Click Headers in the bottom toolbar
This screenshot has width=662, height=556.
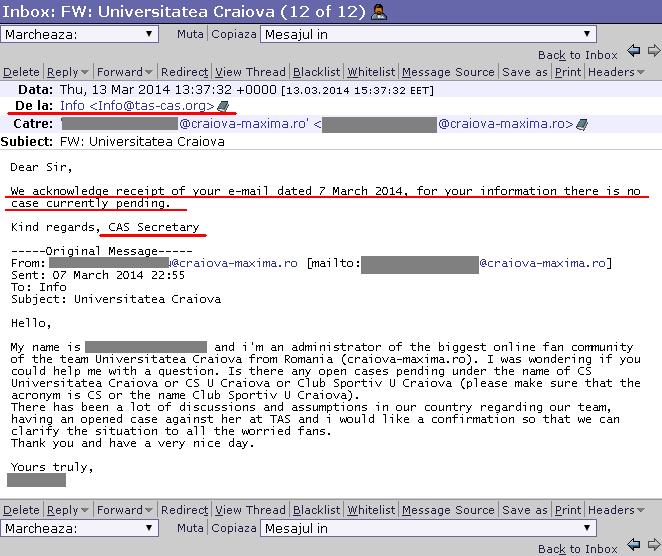(x=611, y=510)
